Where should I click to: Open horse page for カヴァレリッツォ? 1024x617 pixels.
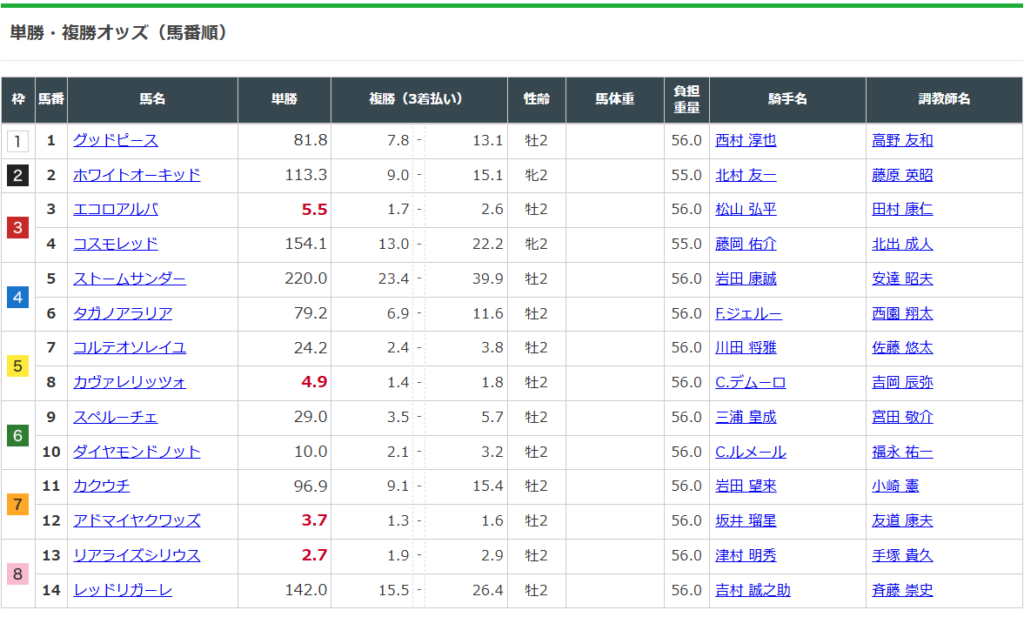point(129,383)
